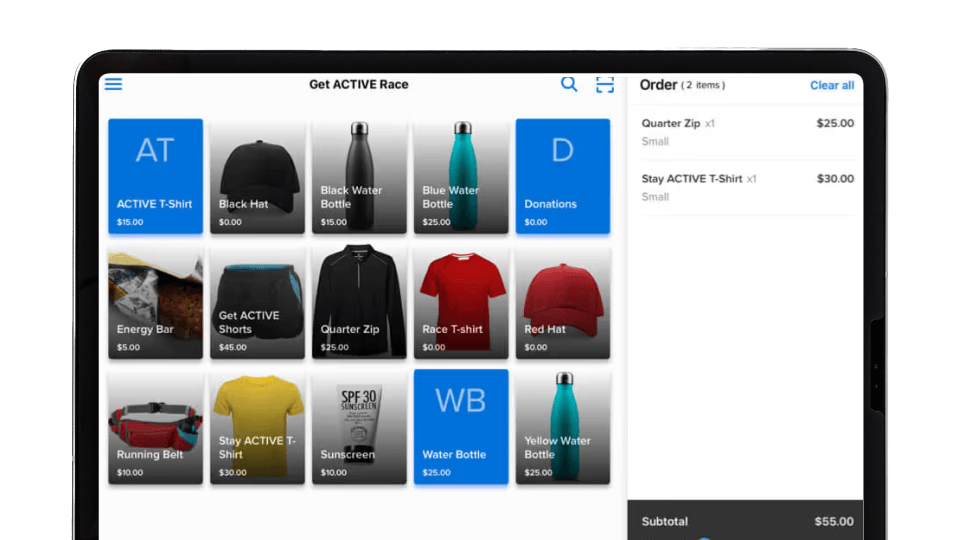
Task: Add ACTIVE T-Shirt tile to order
Action: click(156, 176)
